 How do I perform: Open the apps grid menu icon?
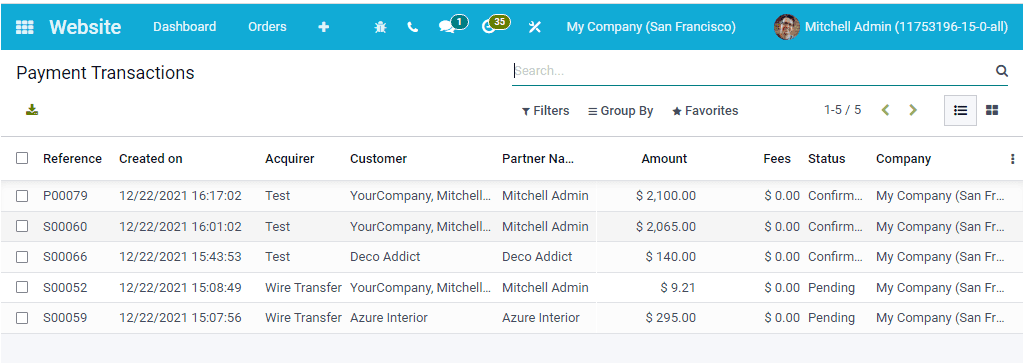(x=24, y=27)
